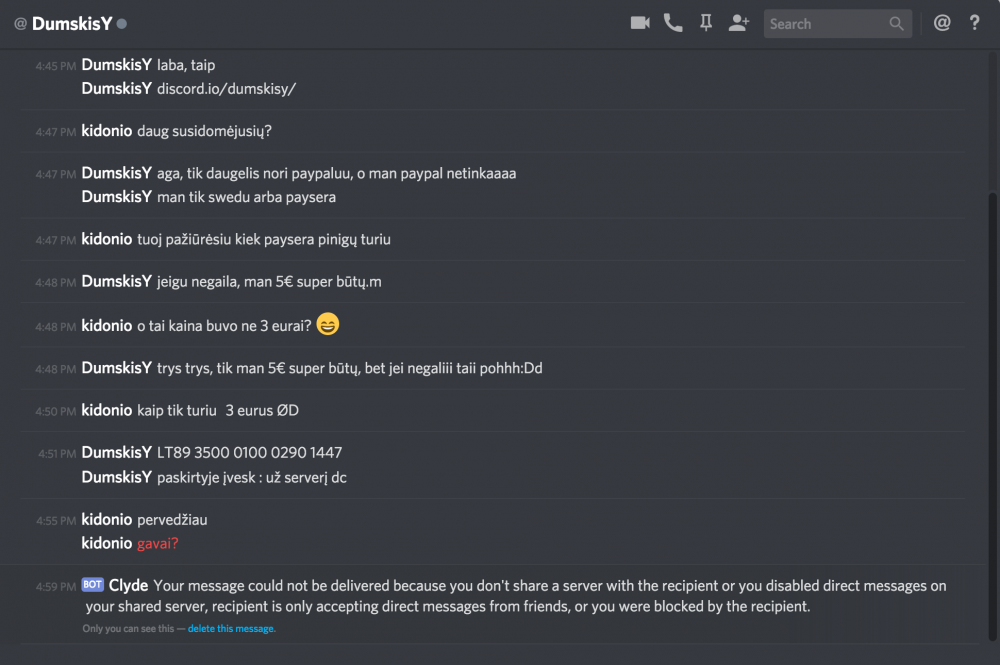Click the grinning emoji in kidonio's message

[x=327, y=324]
